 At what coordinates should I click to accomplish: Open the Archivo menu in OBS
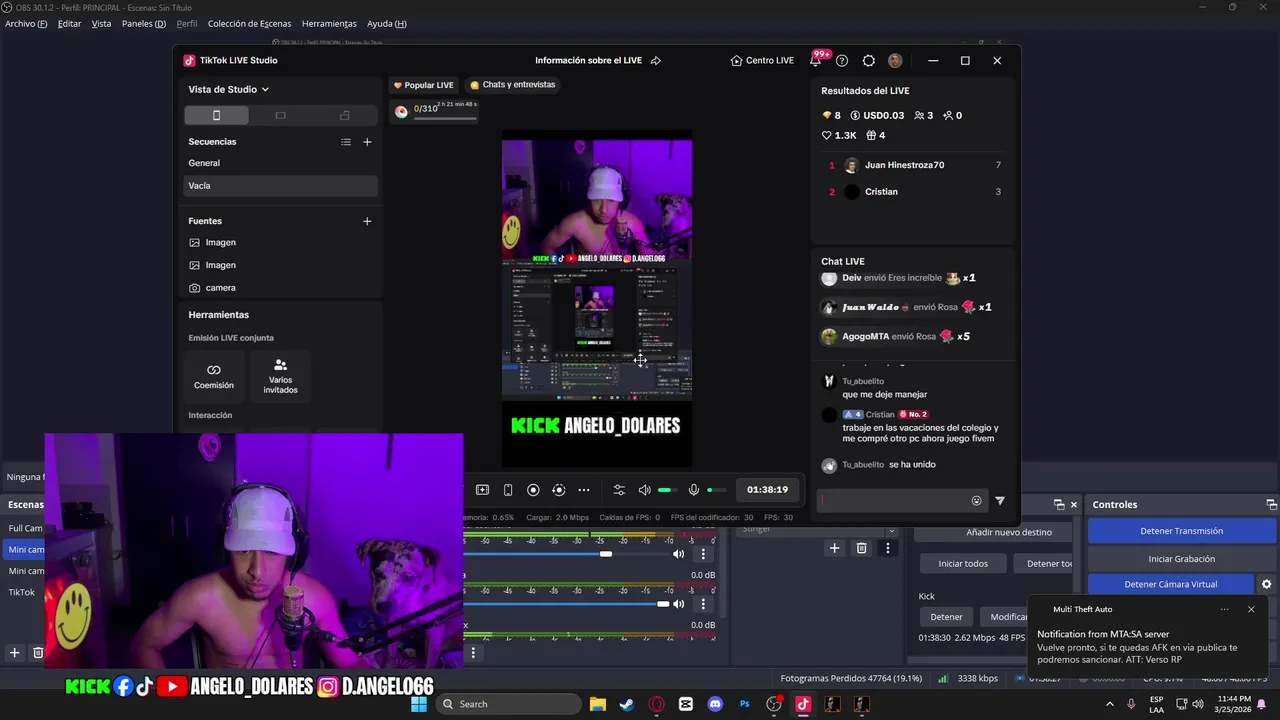26,24
